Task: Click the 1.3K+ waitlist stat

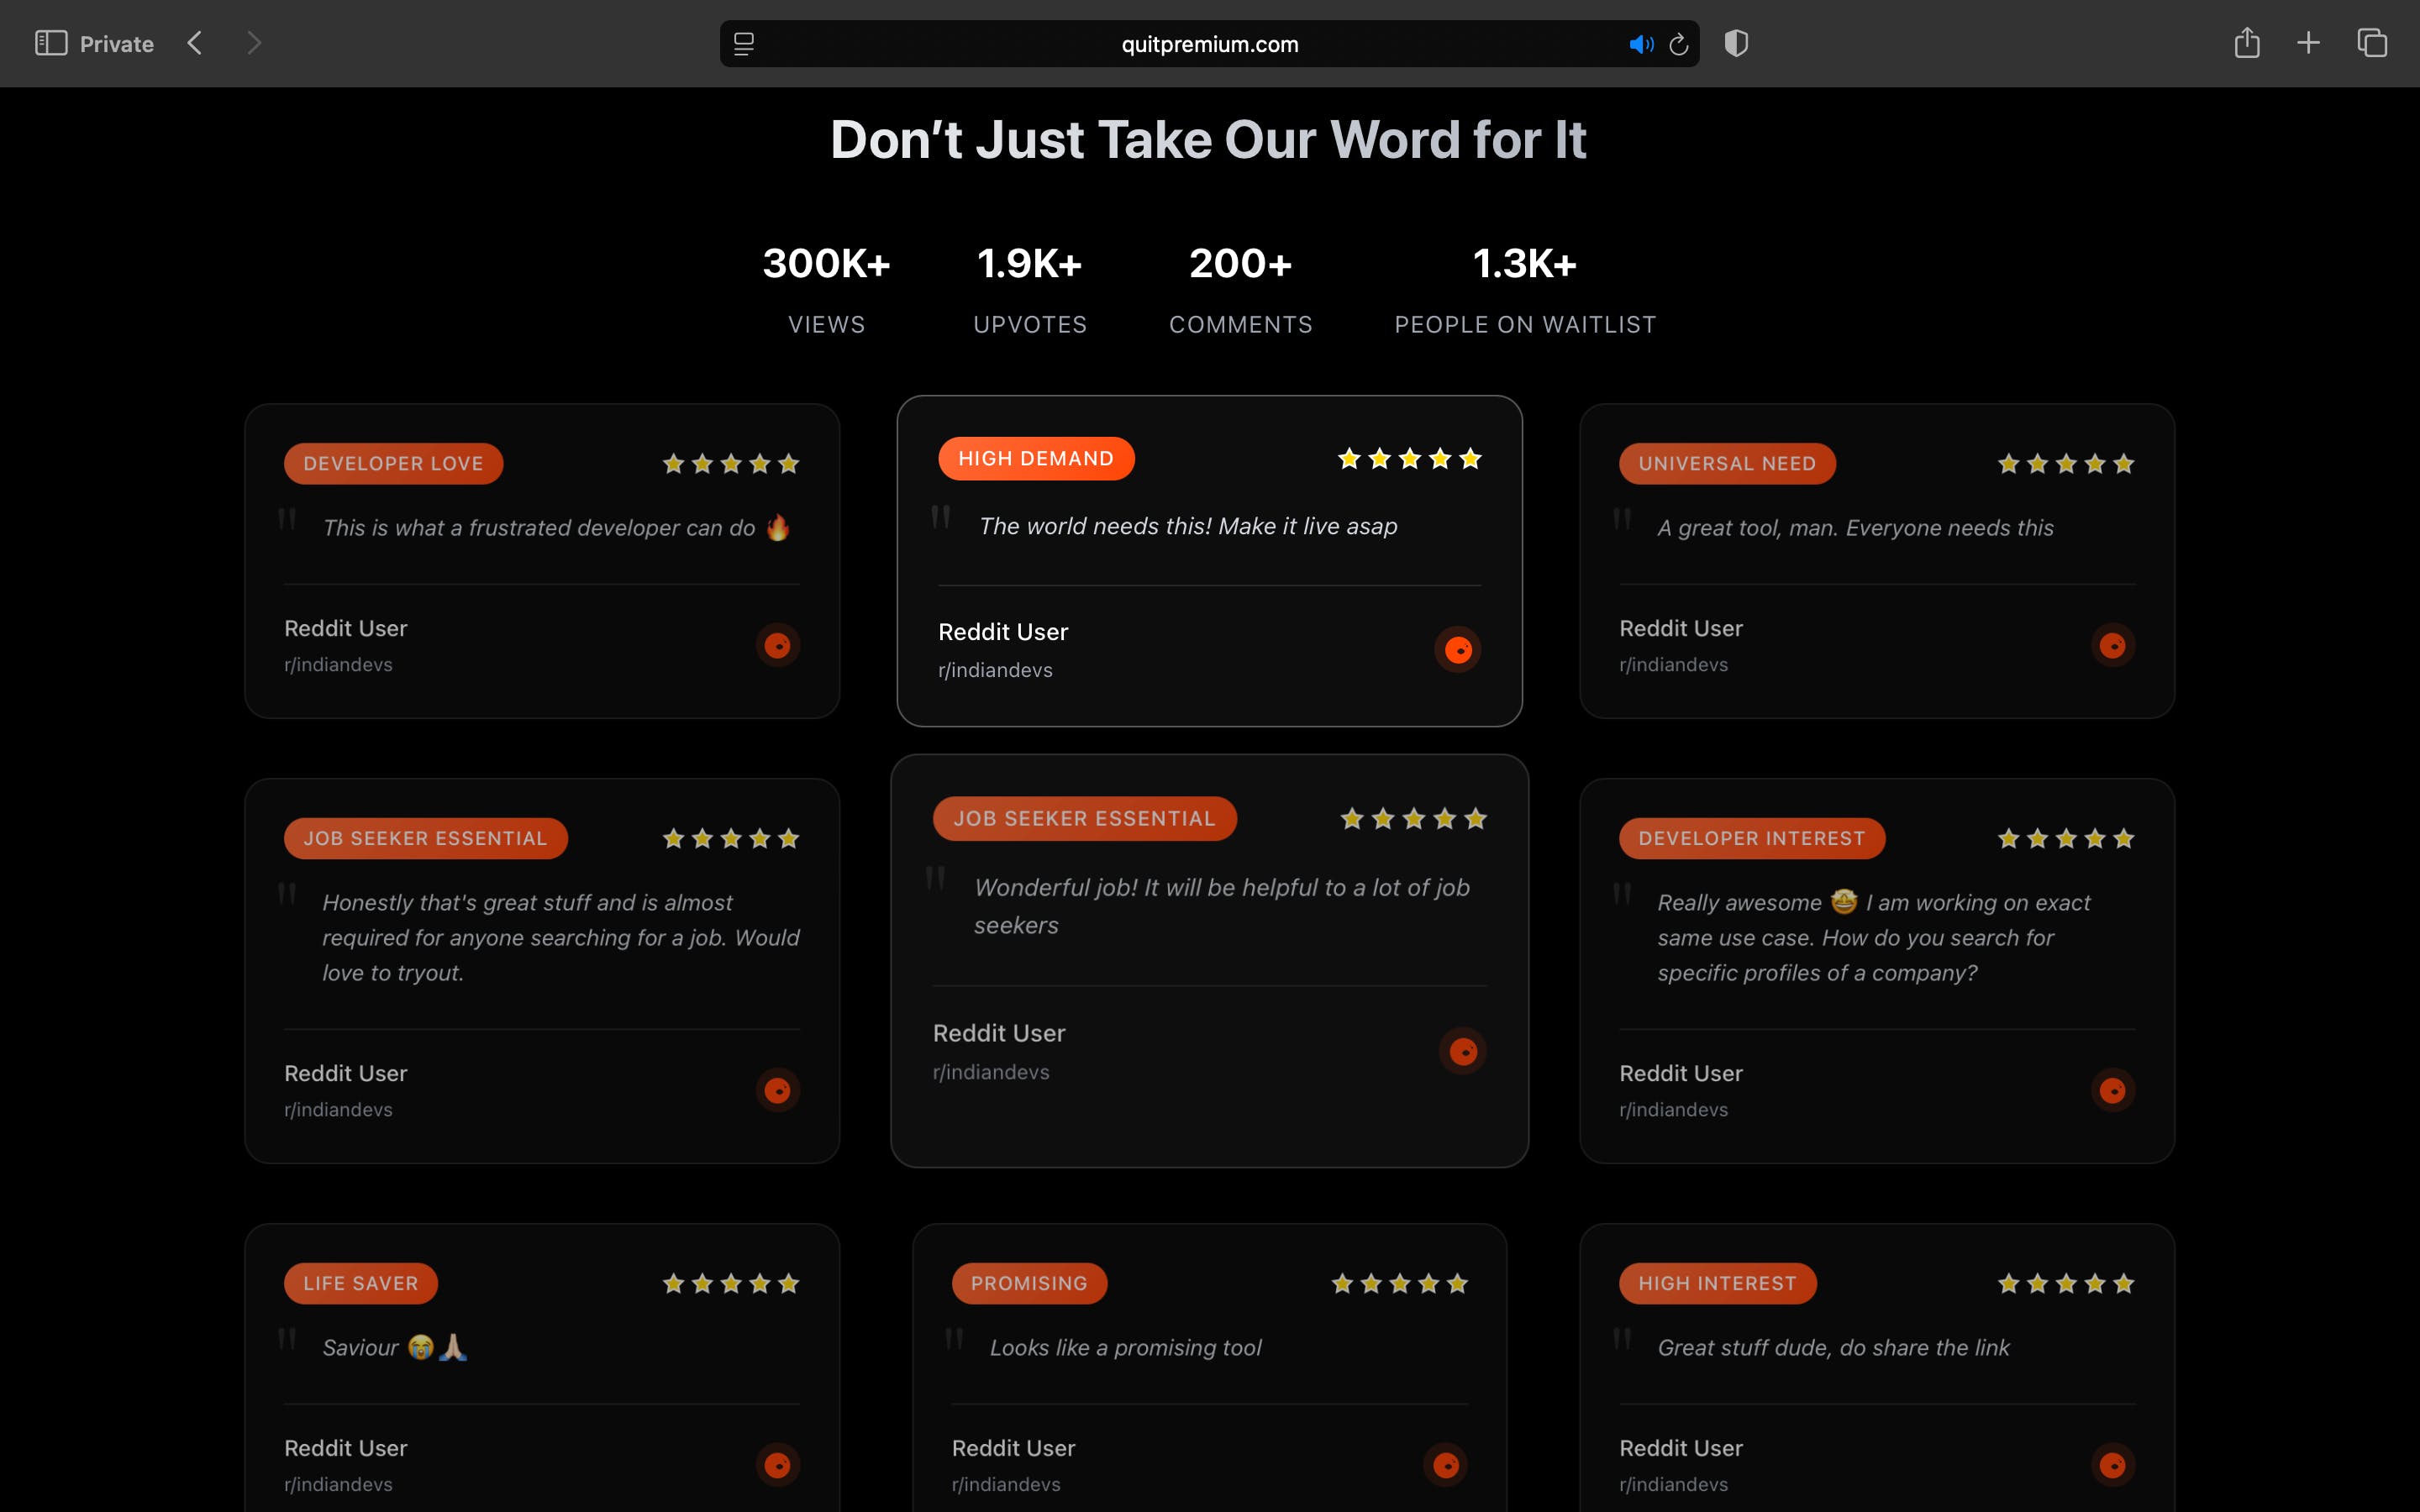Action: tap(1524, 264)
